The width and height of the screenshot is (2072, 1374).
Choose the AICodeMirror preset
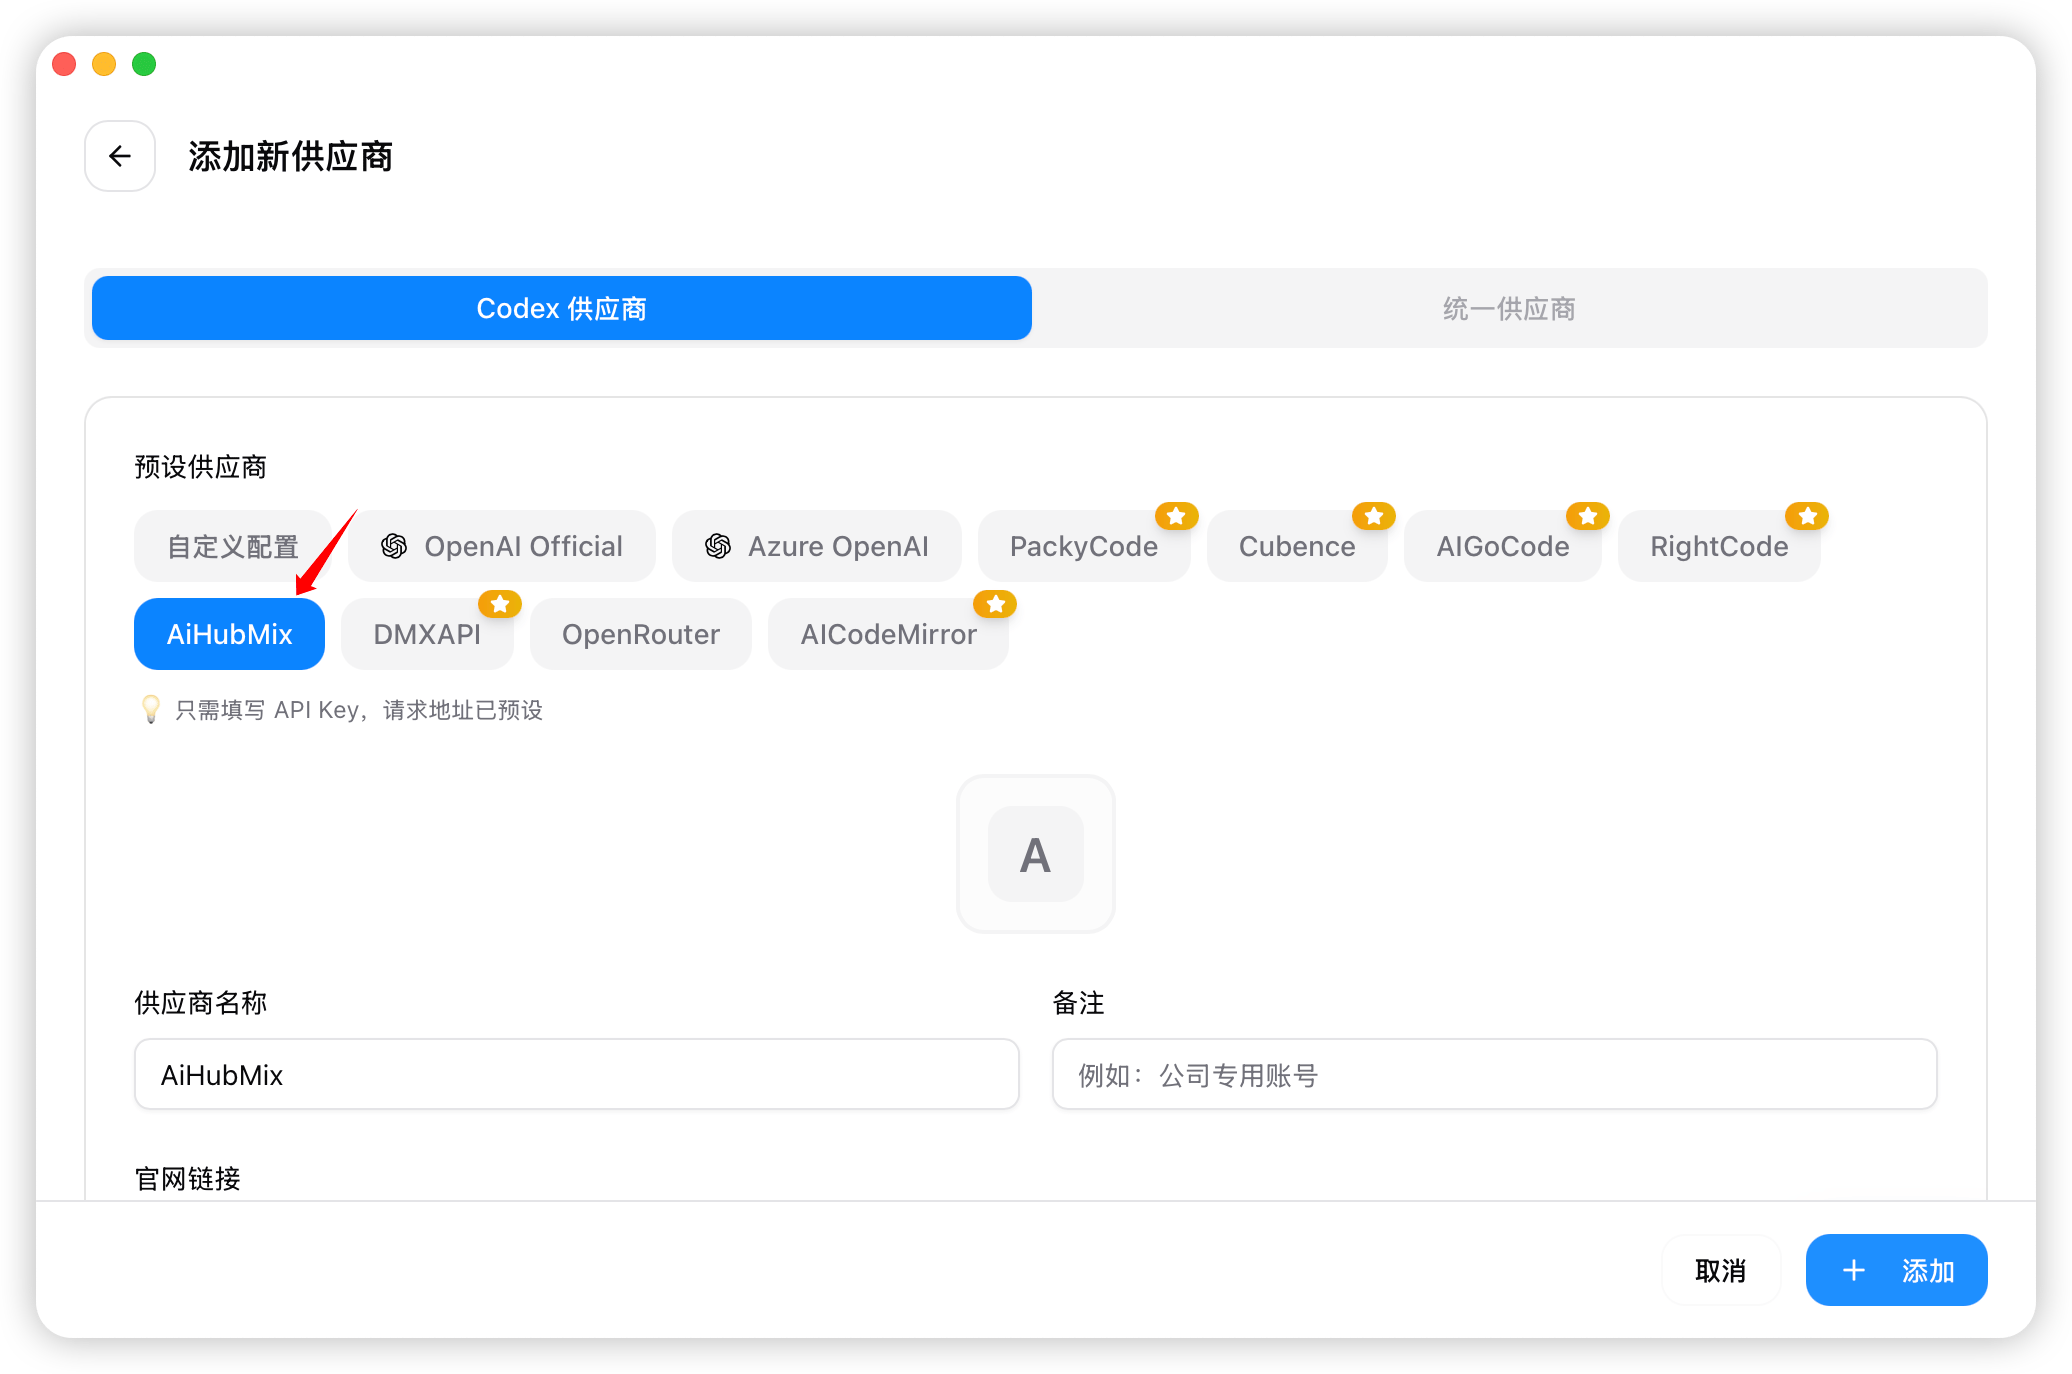click(888, 634)
